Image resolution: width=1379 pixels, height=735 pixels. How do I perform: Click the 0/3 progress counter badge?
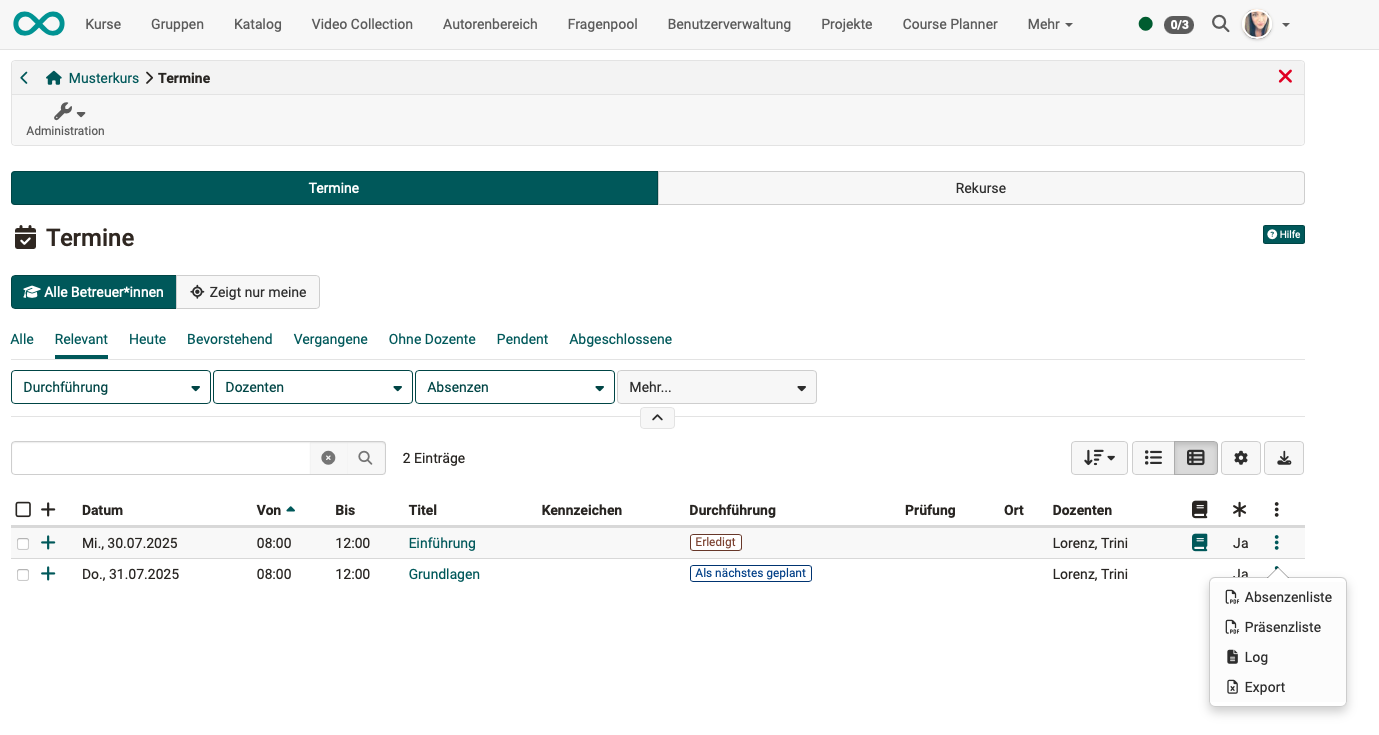(1178, 24)
